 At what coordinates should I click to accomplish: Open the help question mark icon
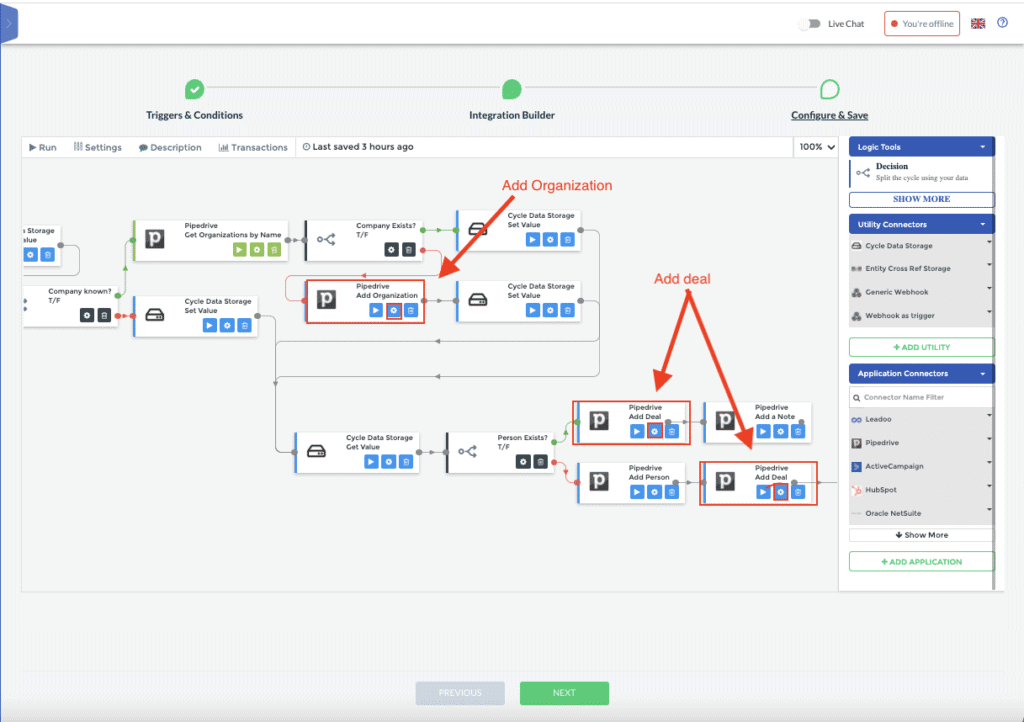click(1002, 23)
